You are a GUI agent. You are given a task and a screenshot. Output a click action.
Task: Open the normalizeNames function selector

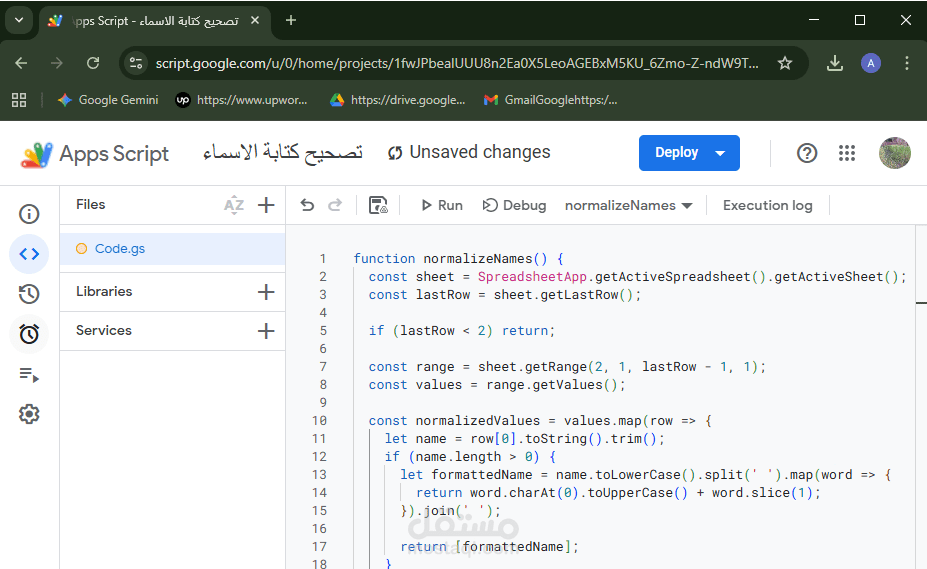[628, 205]
